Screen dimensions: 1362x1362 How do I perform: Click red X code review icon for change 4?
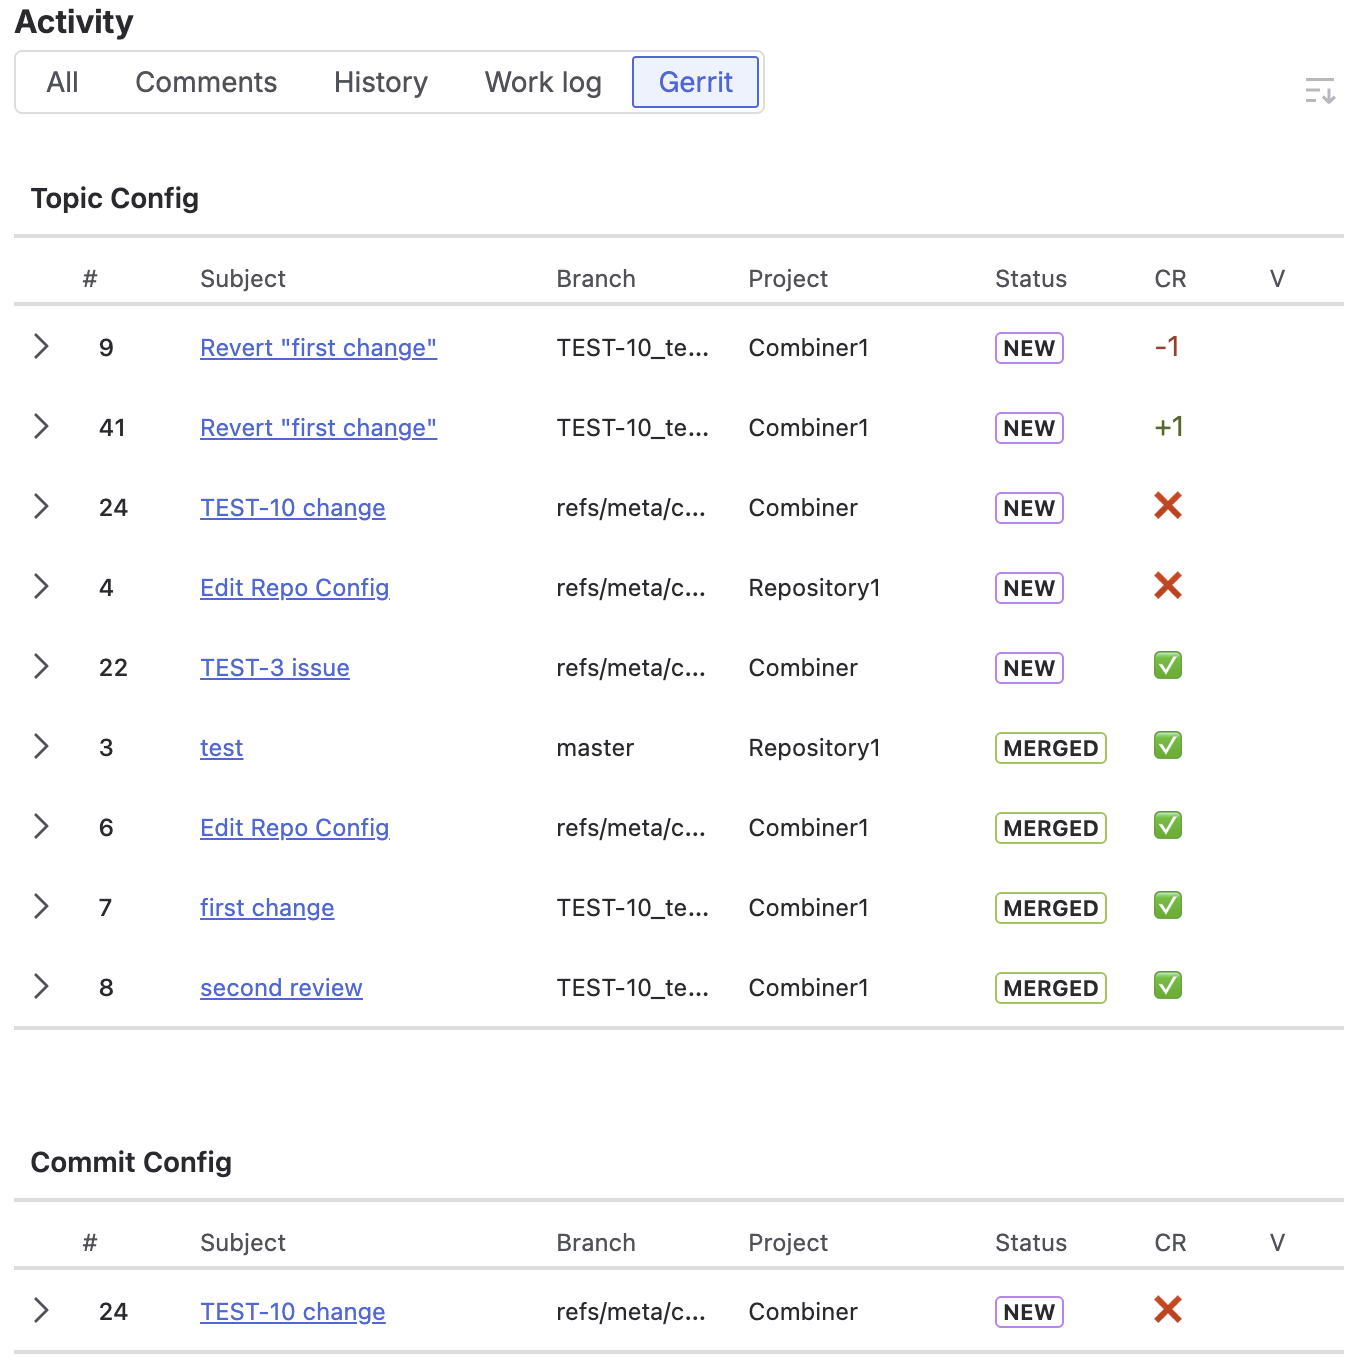click(1167, 586)
